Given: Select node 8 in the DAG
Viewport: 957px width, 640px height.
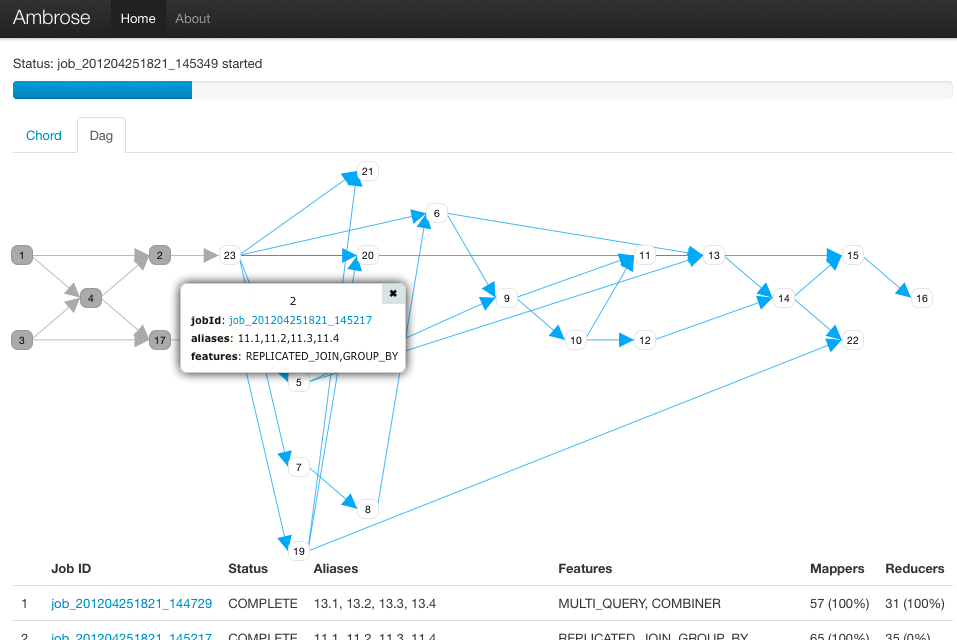Looking at the screenshot, I should click(x=366, y=508).
